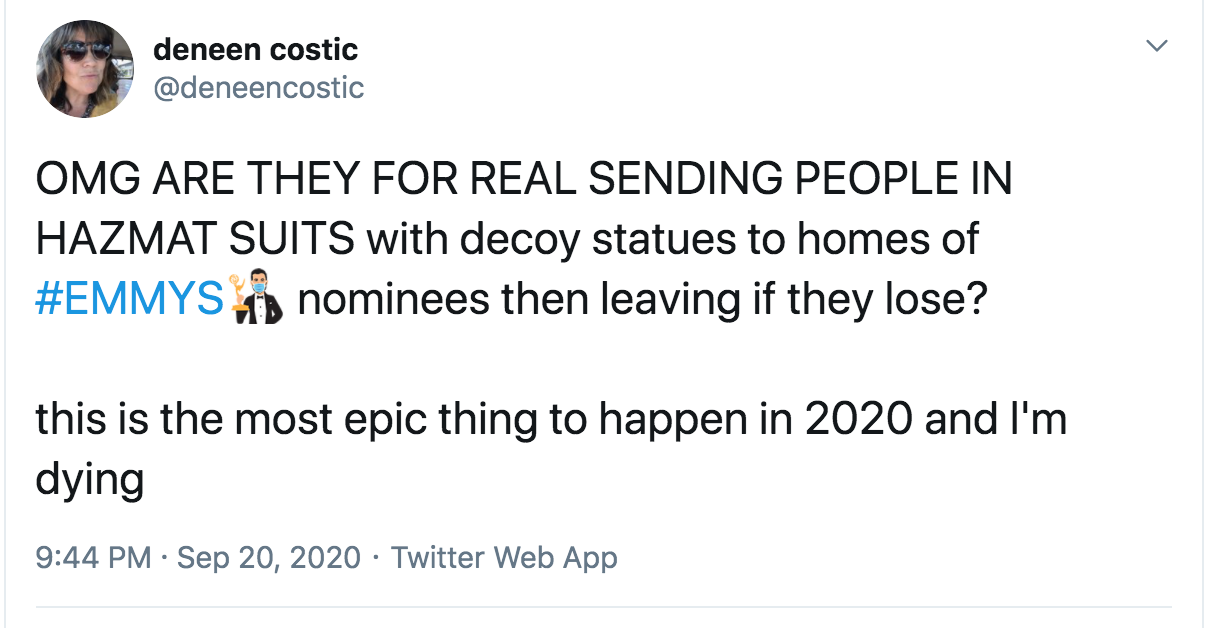
Task: Expand the tweet options chevron menu
Action: (x=1157, y=46)
